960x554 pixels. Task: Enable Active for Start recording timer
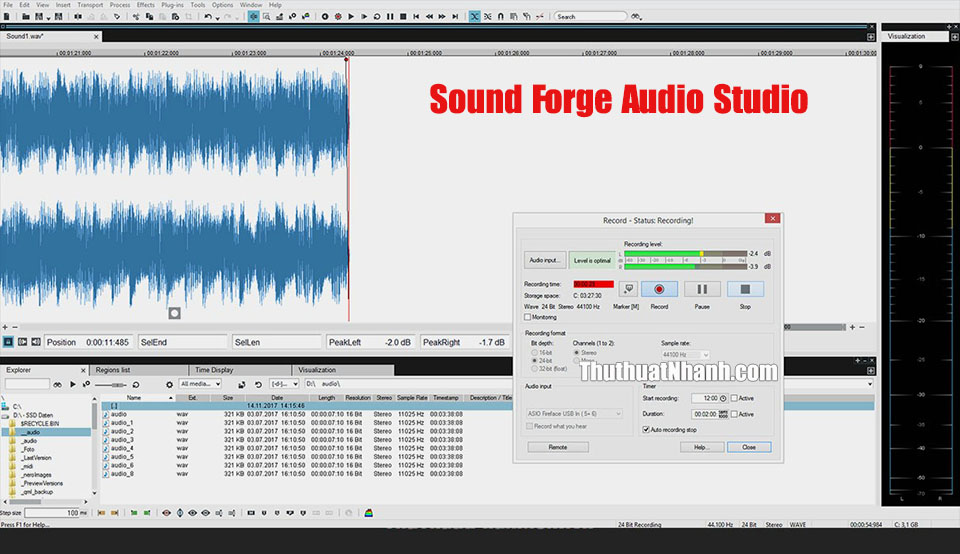734,398
